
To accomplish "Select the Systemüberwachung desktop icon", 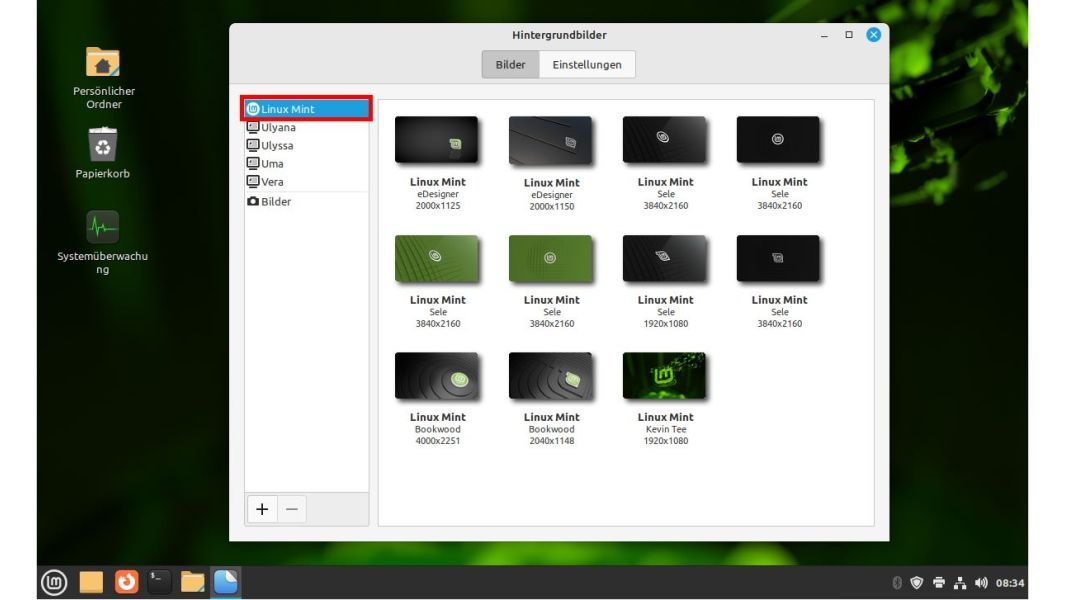I will click(x=103, y=243).
